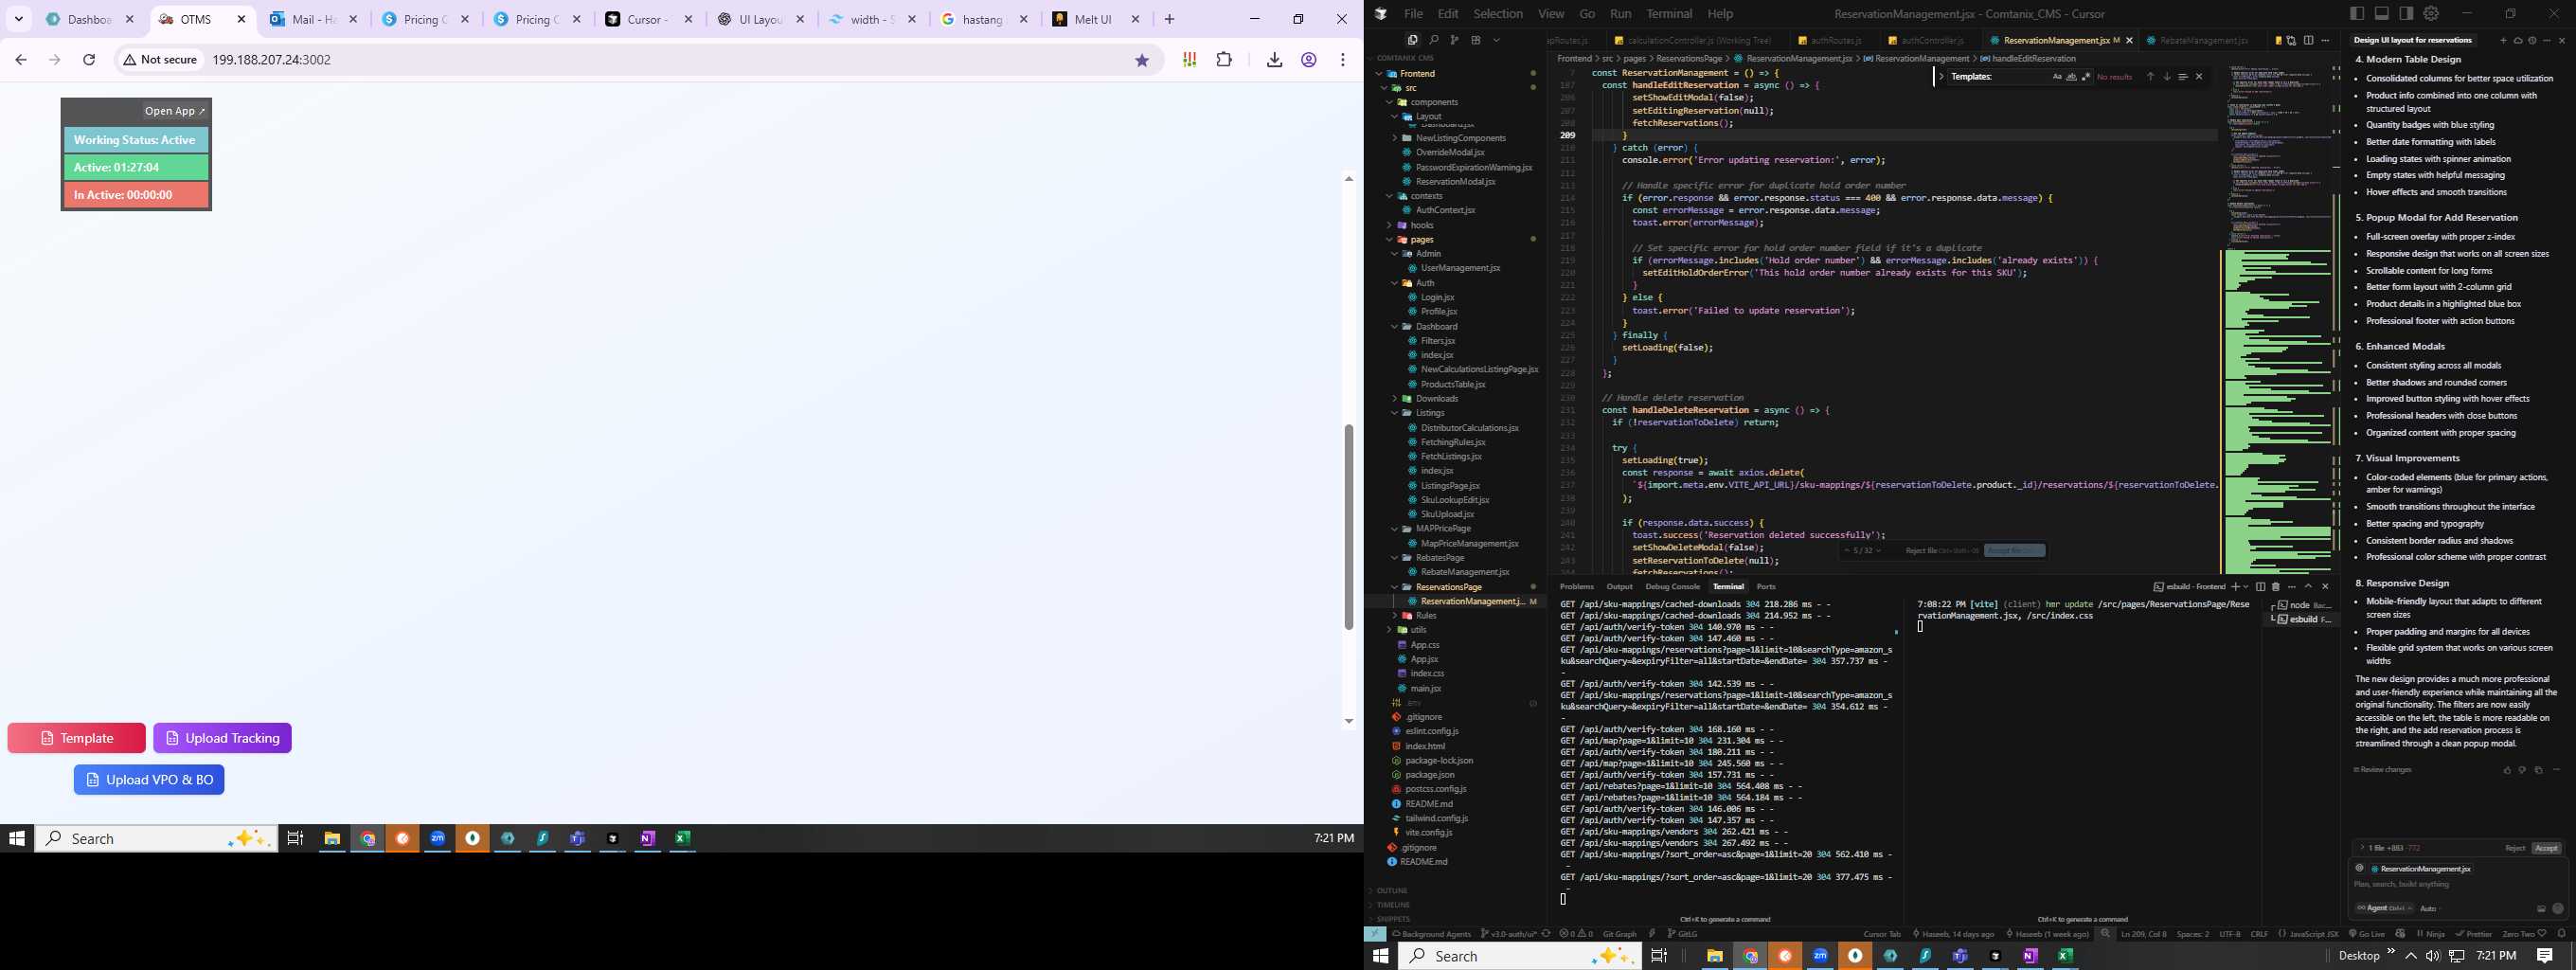The width and height of the screenshot is (2576, 970).
Task: Open ListingsPage.jsx in file explorer
Action: pyautogui.click(x=1450, y=486)
